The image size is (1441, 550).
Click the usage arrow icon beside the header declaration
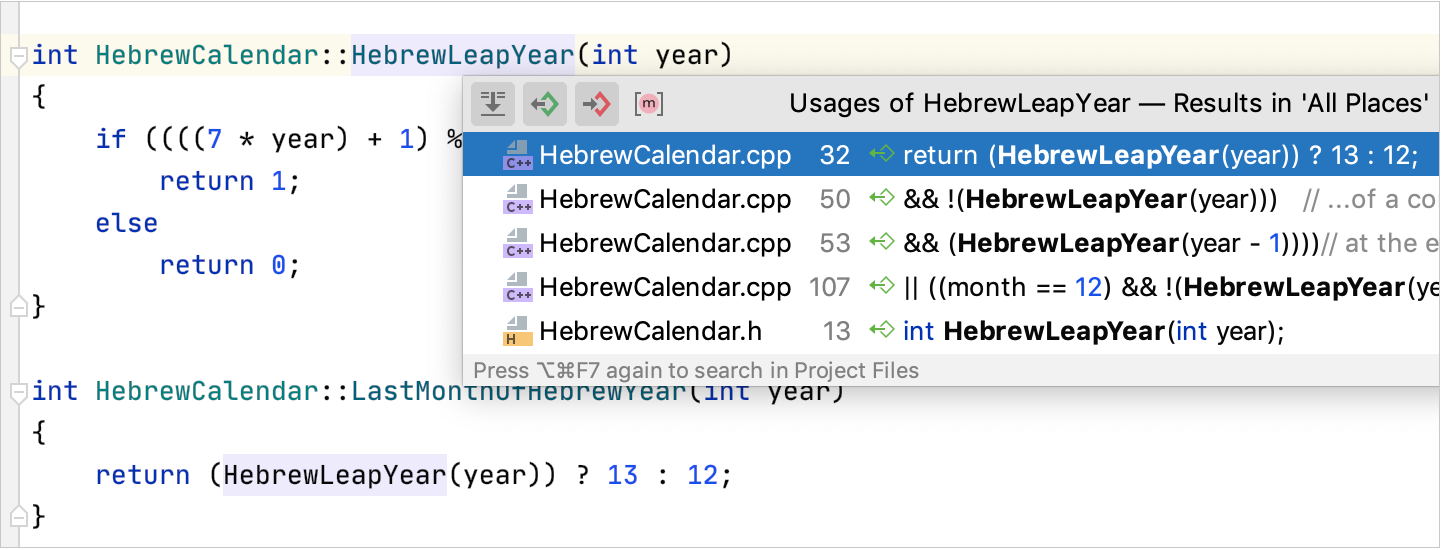pos(881,331)
